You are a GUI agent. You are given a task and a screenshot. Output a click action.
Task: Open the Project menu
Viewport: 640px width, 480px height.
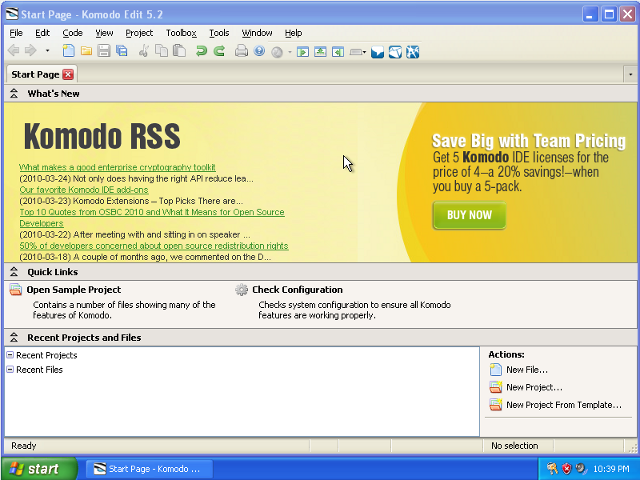pos(139,33)
